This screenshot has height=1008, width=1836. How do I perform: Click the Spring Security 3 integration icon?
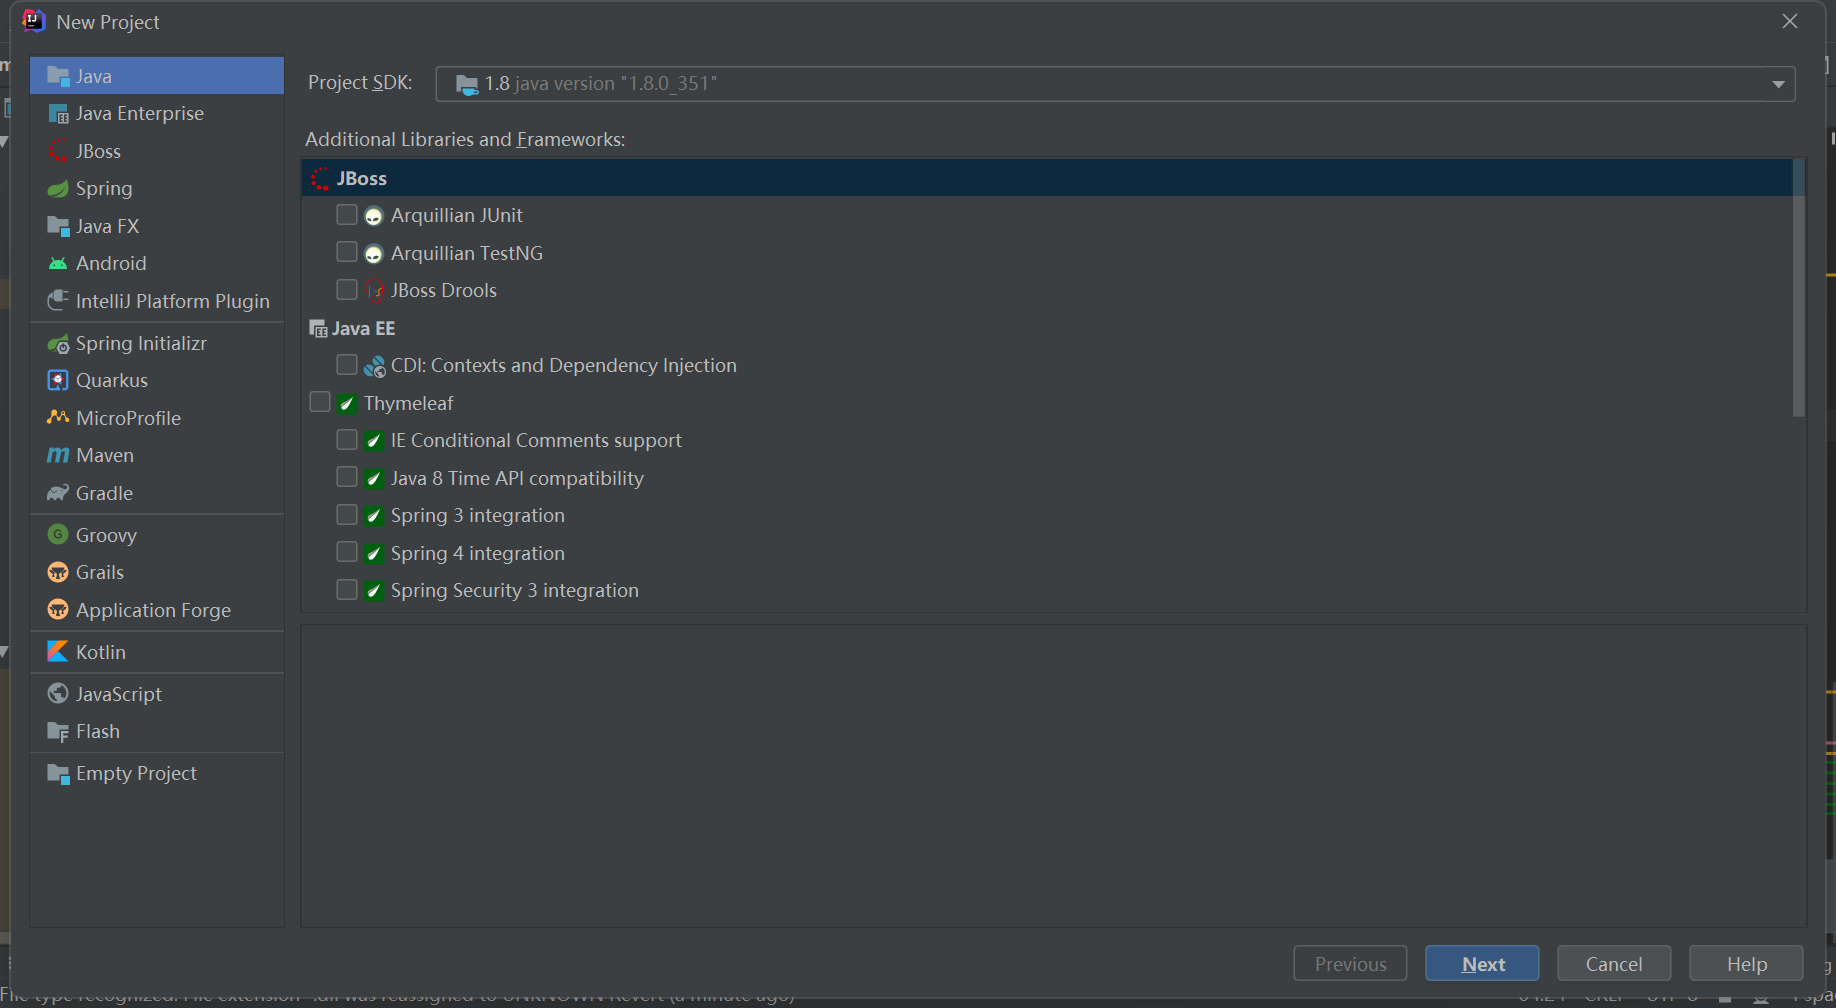pos(374,591)
